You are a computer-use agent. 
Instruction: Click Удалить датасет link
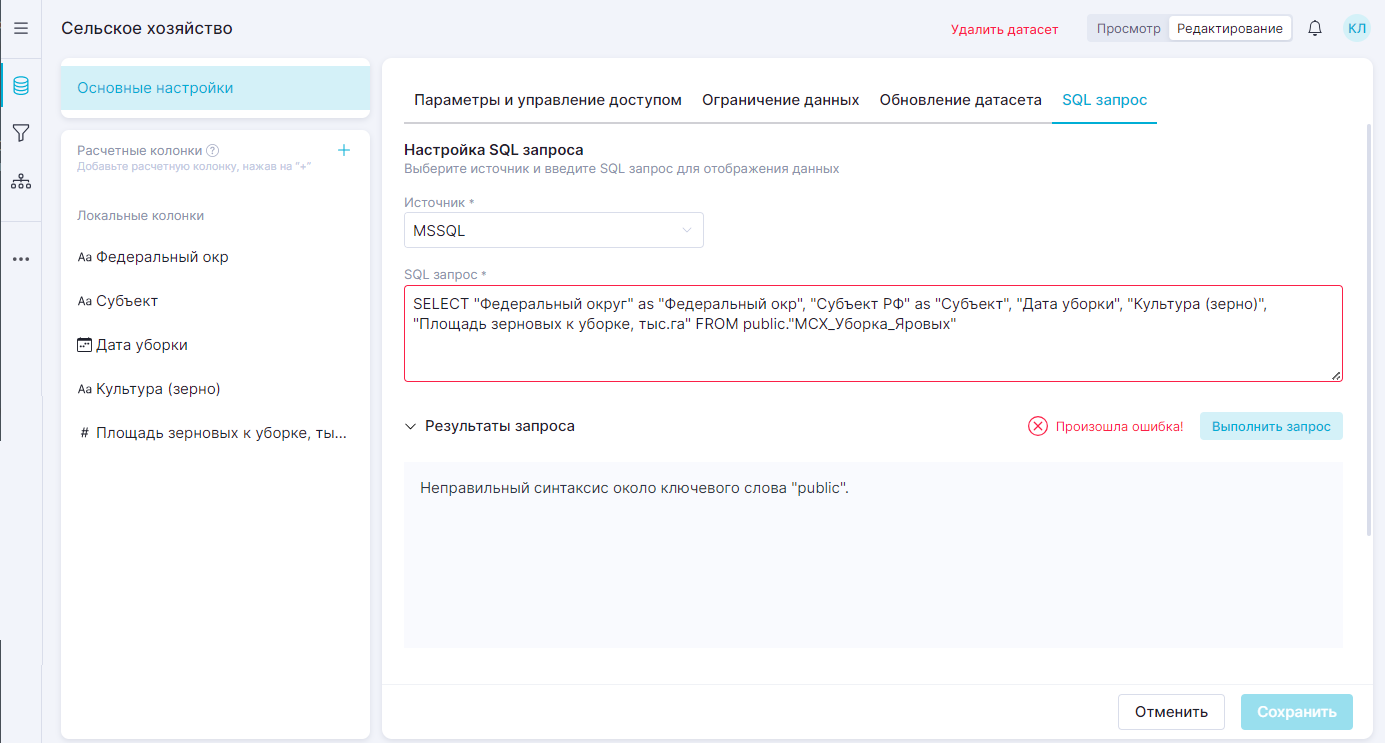[x=1003, y=29]
